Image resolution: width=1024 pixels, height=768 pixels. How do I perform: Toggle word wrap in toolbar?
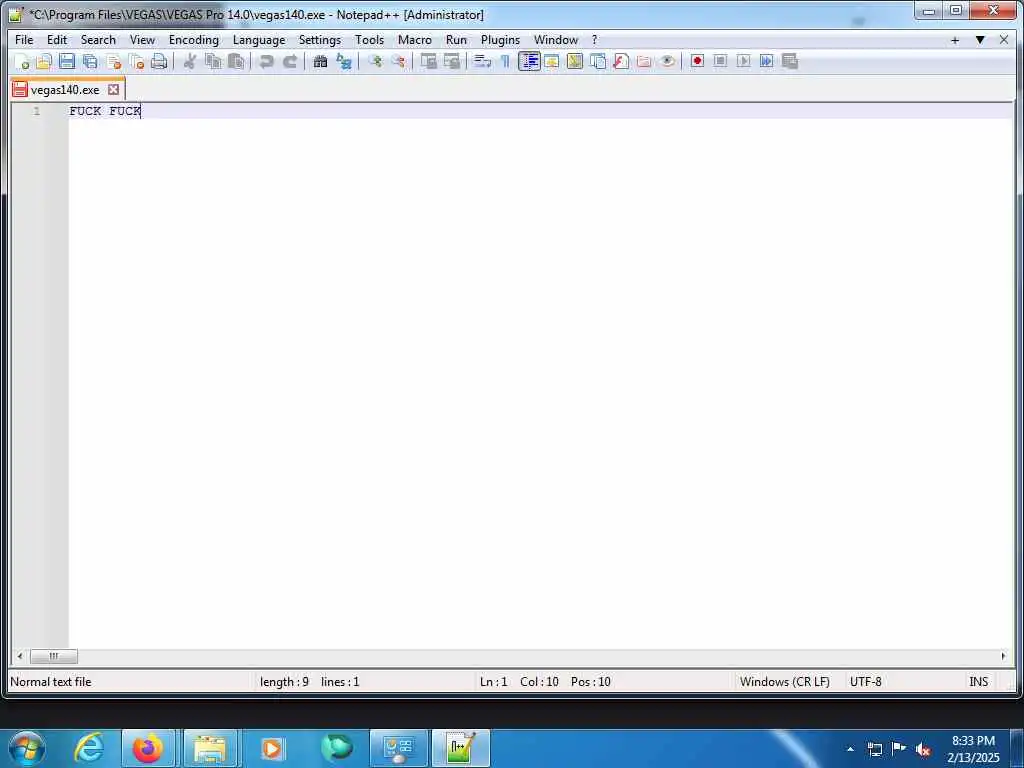tap(482, 61)
